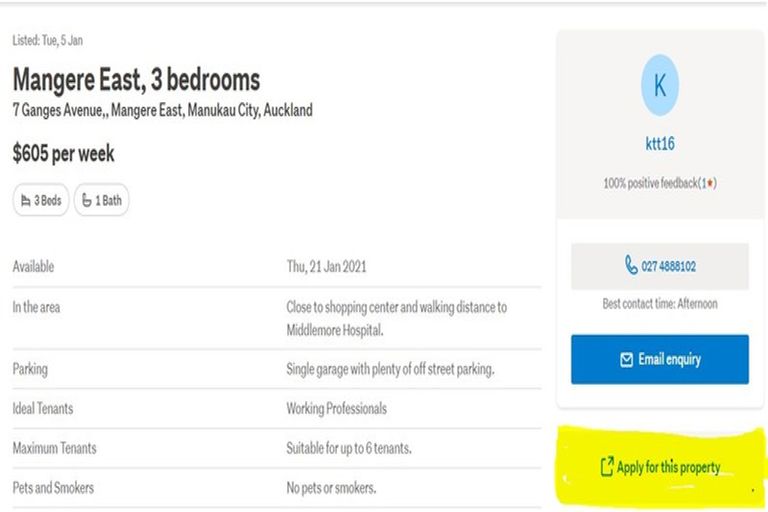Click the $605 per week price
768x512 pixels.
[x=63, y=154]
